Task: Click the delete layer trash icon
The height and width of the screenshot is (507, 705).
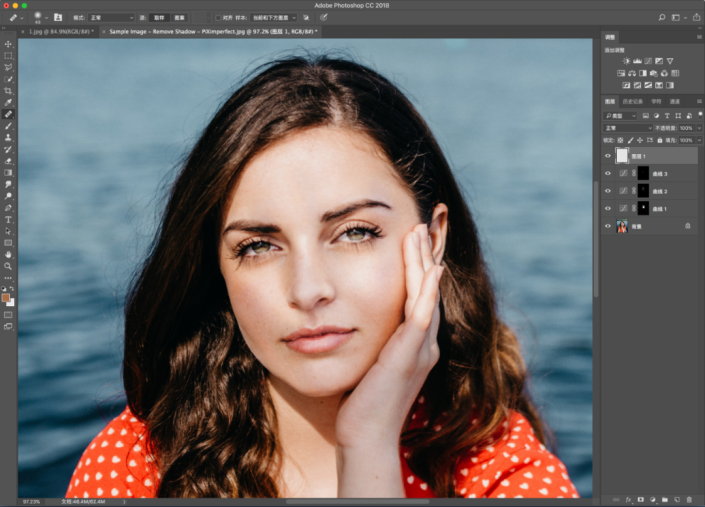Action: click(x=690, y=498)
